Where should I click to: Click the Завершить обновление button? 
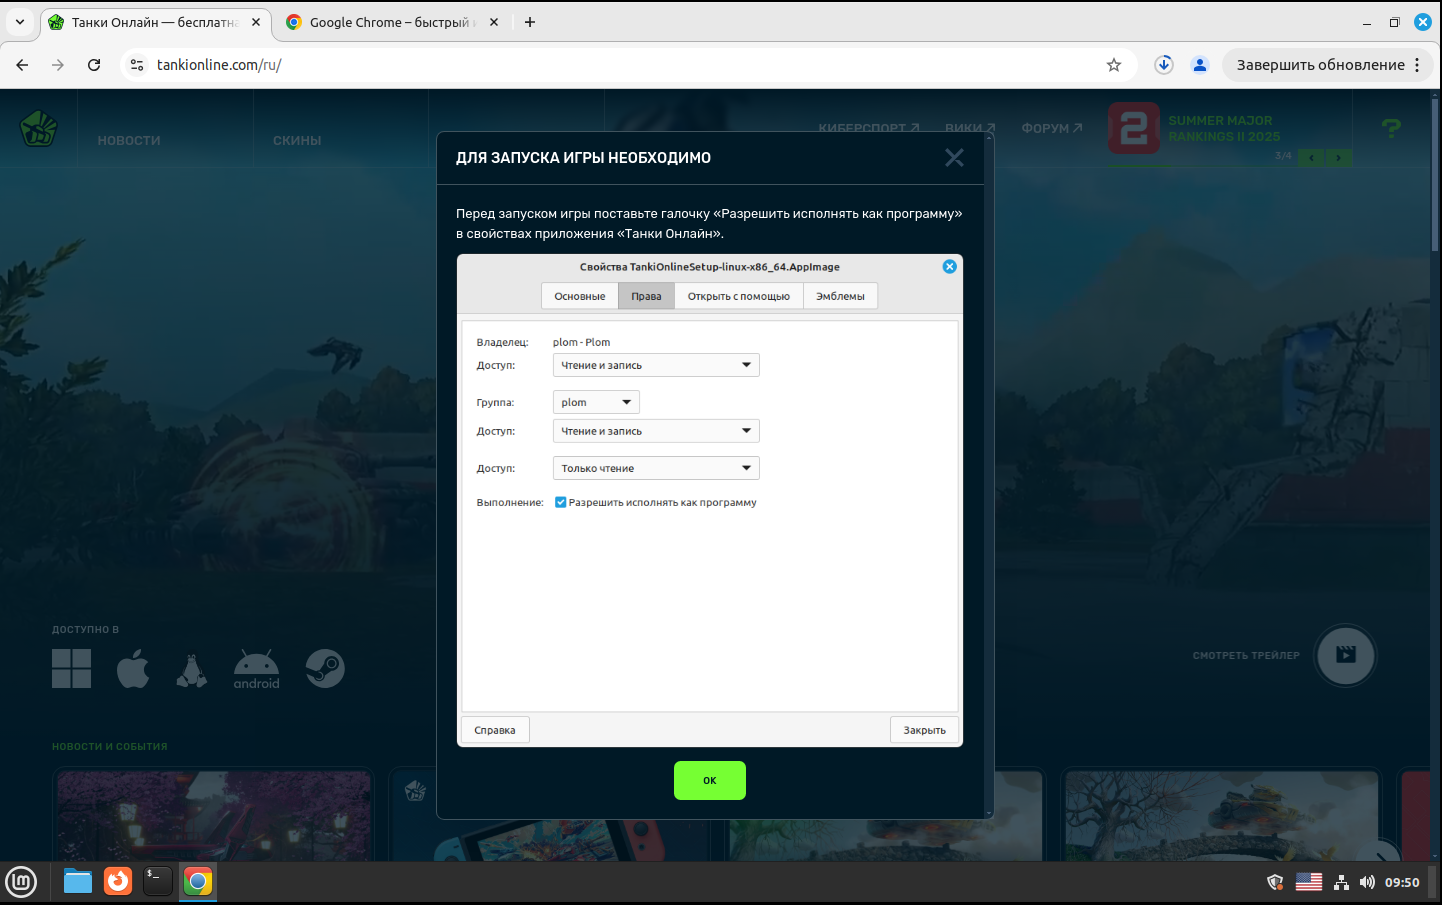tap(1320, 65)
